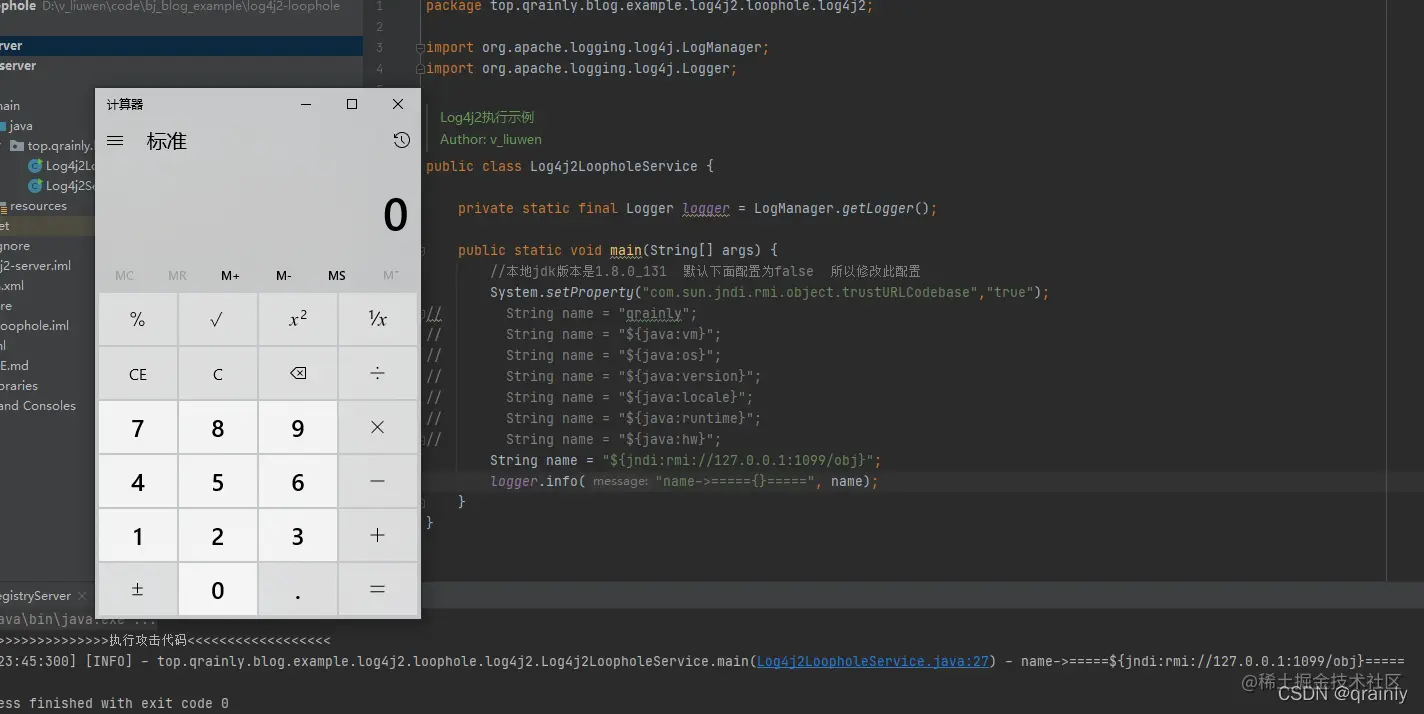The height and width of the screenshot is (714, 1424).
Task: Click the divide key
Action: click(378, 374)
